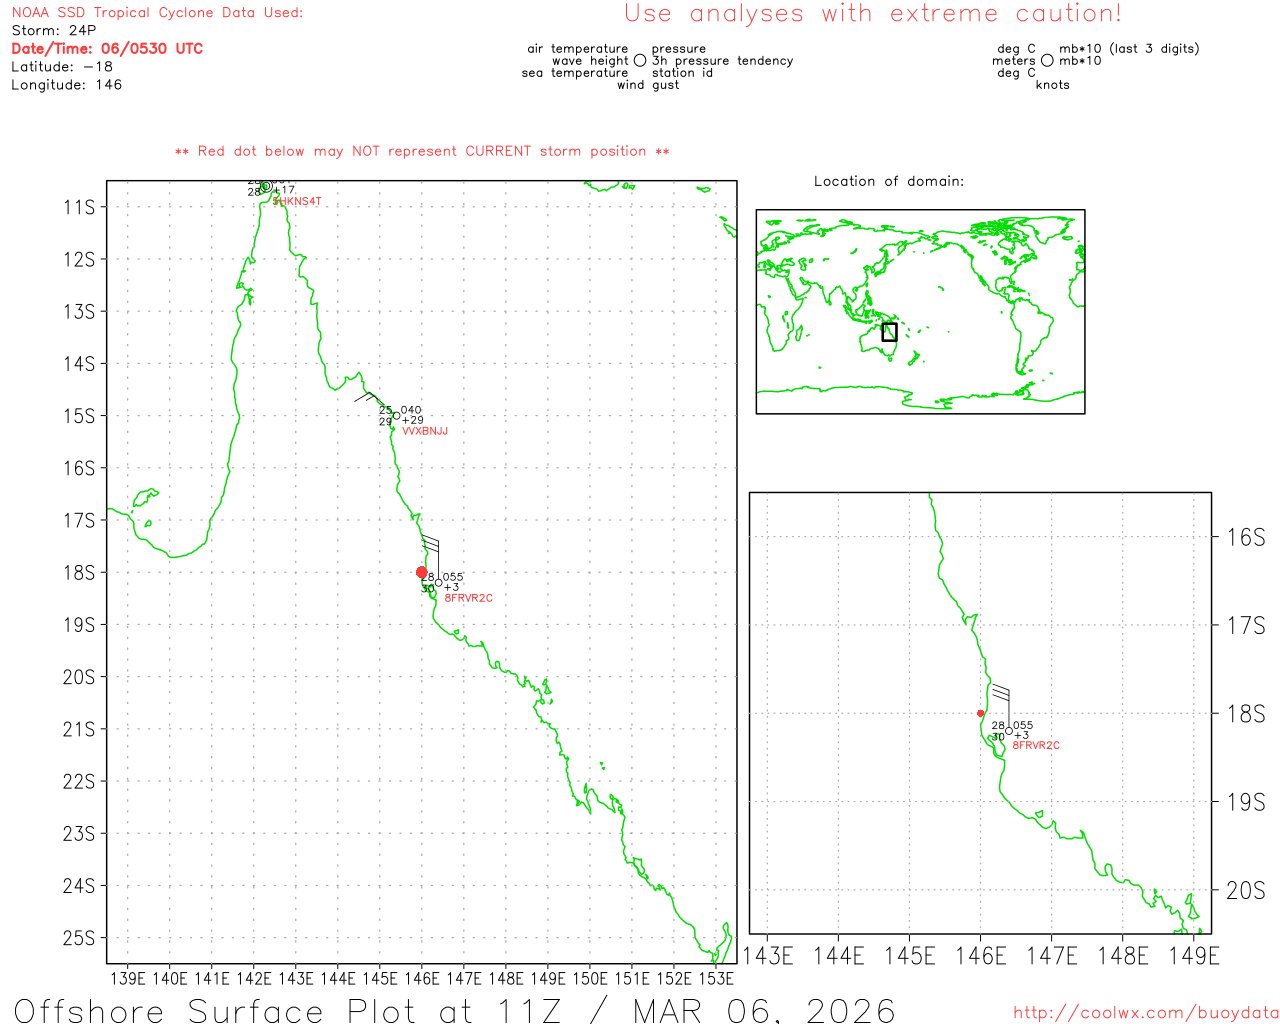Click the 139E longitude axis label
Viewport: 1280px width, 1024px height.
(x=128, y=978)
